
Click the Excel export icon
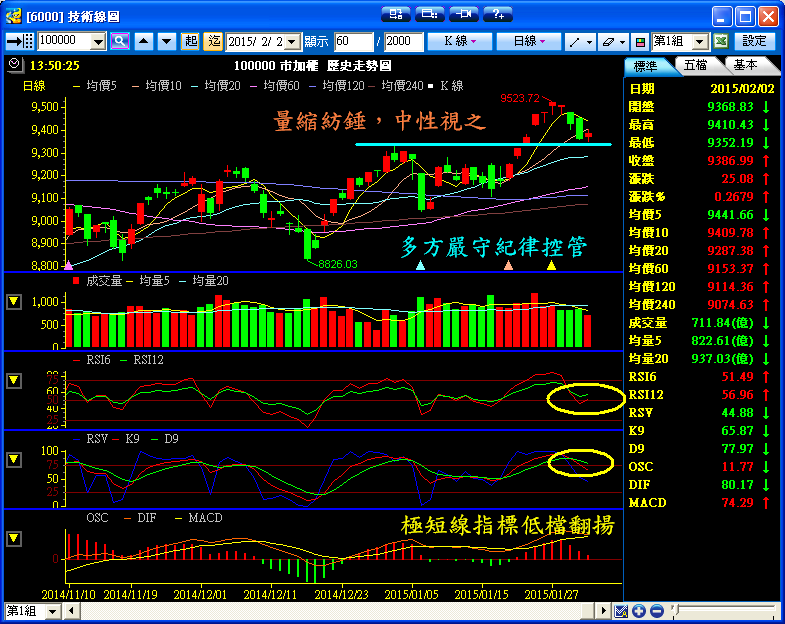[720, 41]
